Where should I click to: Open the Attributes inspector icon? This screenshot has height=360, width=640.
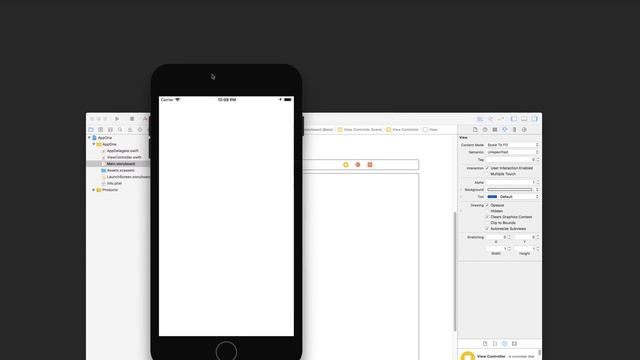tap(504, 130)
